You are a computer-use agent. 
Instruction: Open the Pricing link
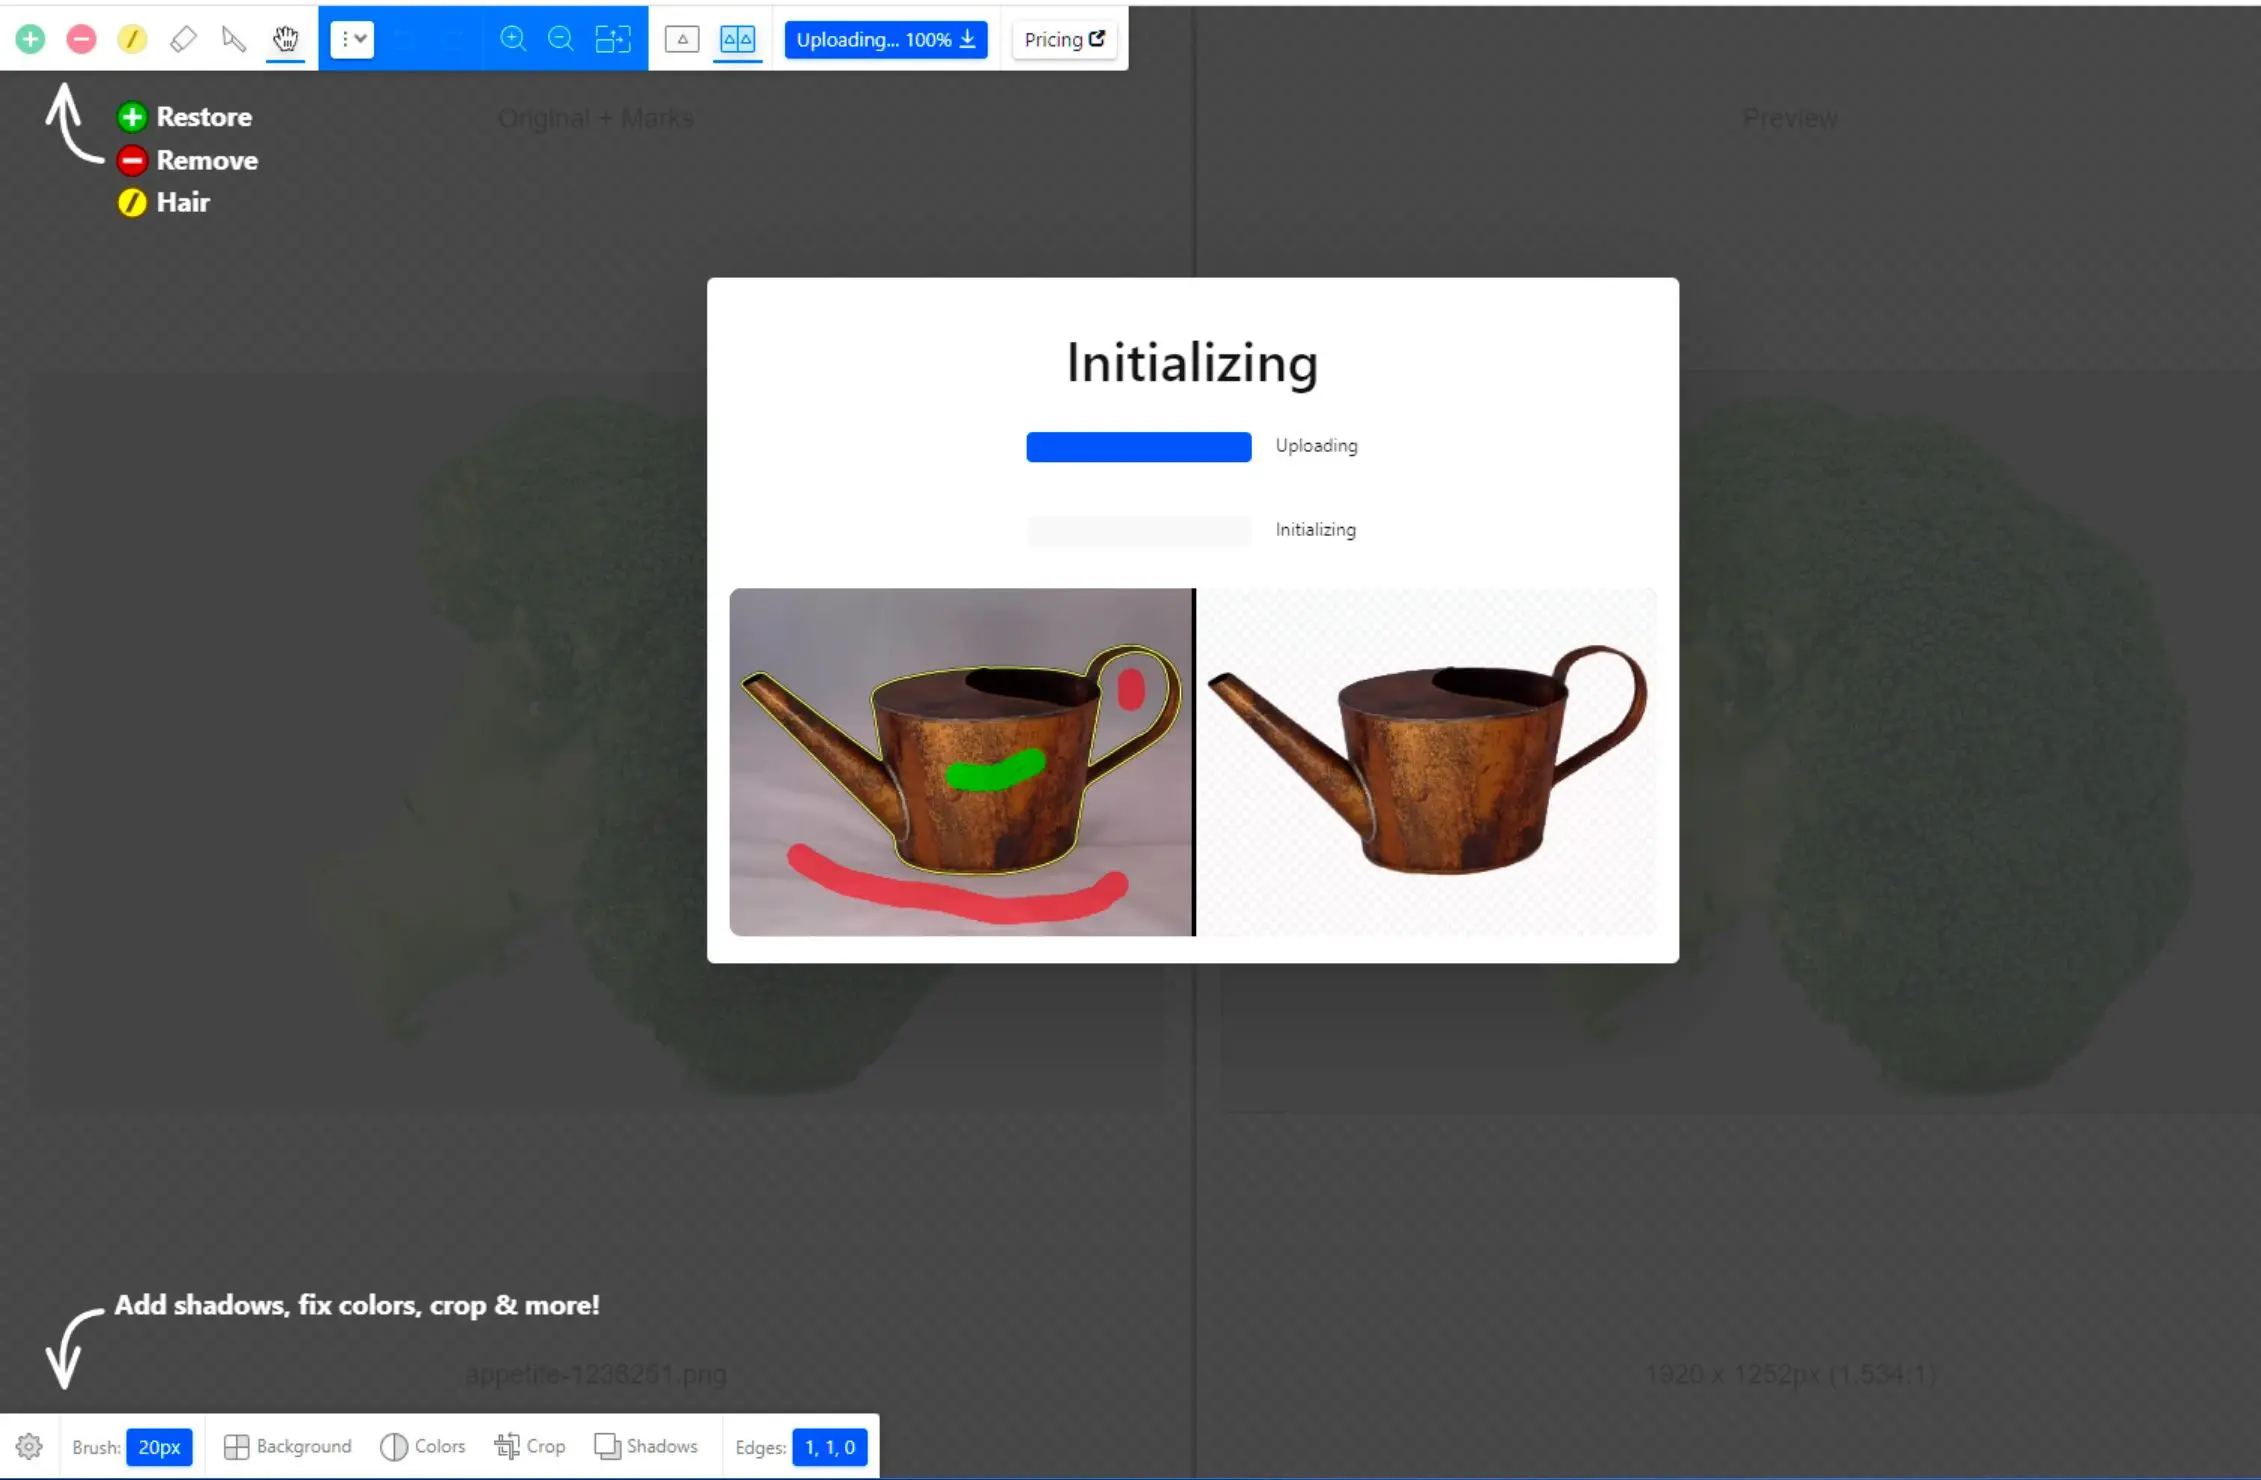click(1064, 39)
